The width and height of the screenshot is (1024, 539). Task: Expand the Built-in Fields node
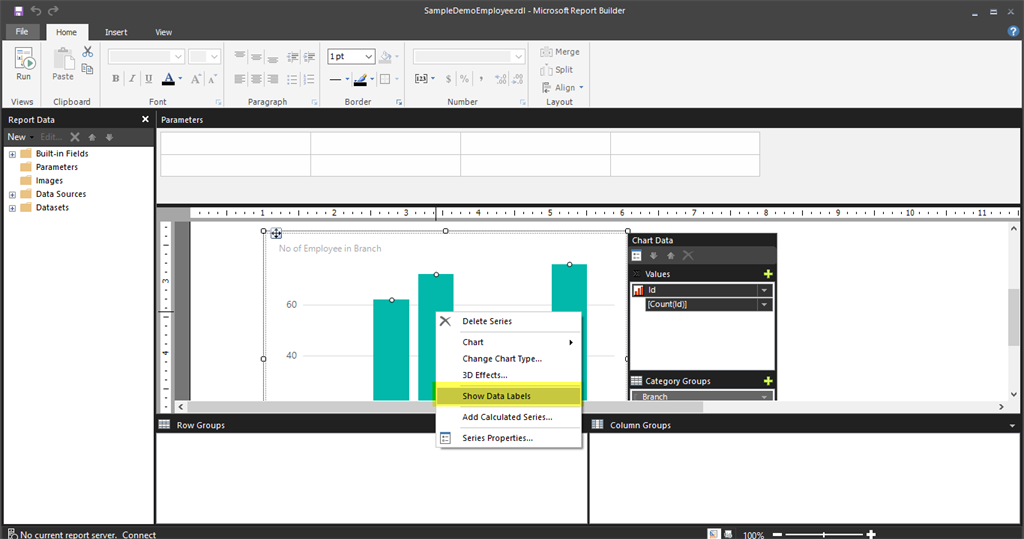(x=12, y=154)
